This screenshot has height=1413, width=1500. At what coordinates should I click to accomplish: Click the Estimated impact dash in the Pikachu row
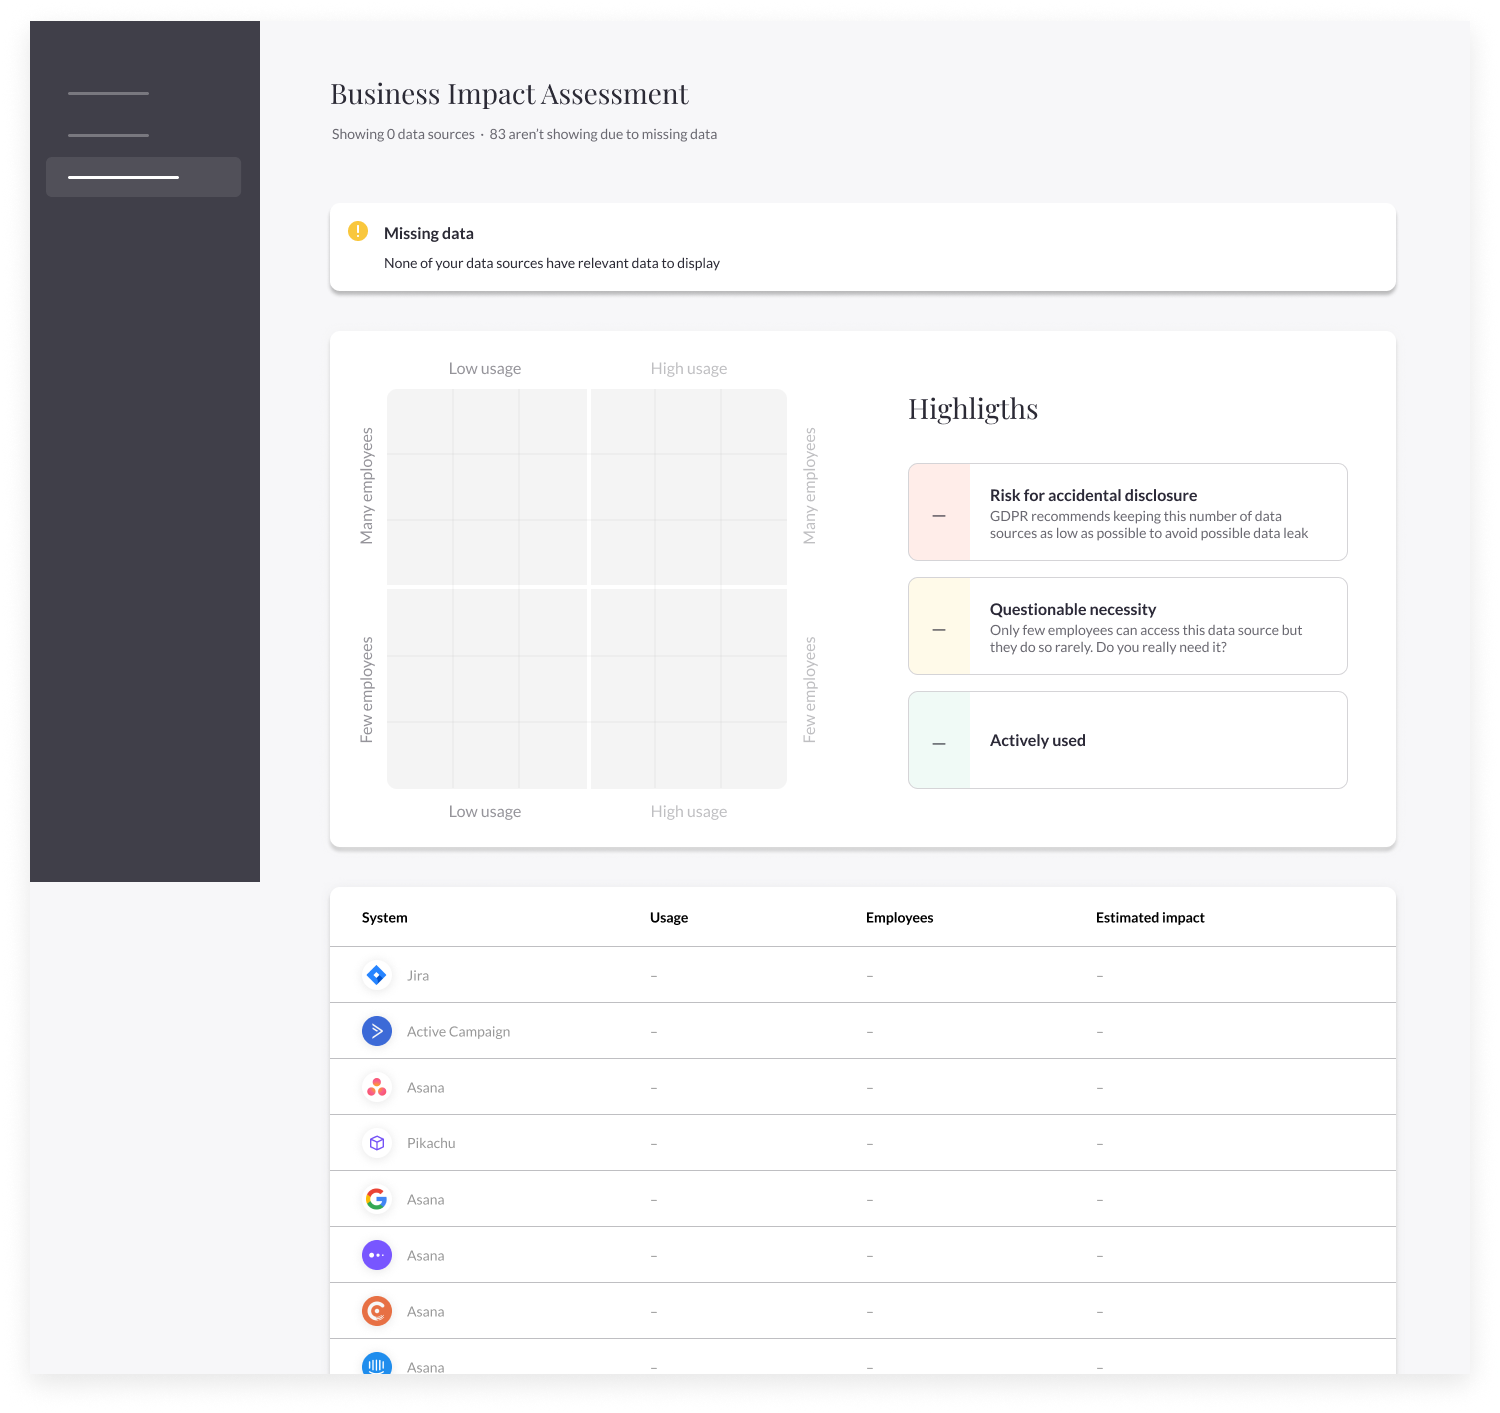[1100, 1144]
